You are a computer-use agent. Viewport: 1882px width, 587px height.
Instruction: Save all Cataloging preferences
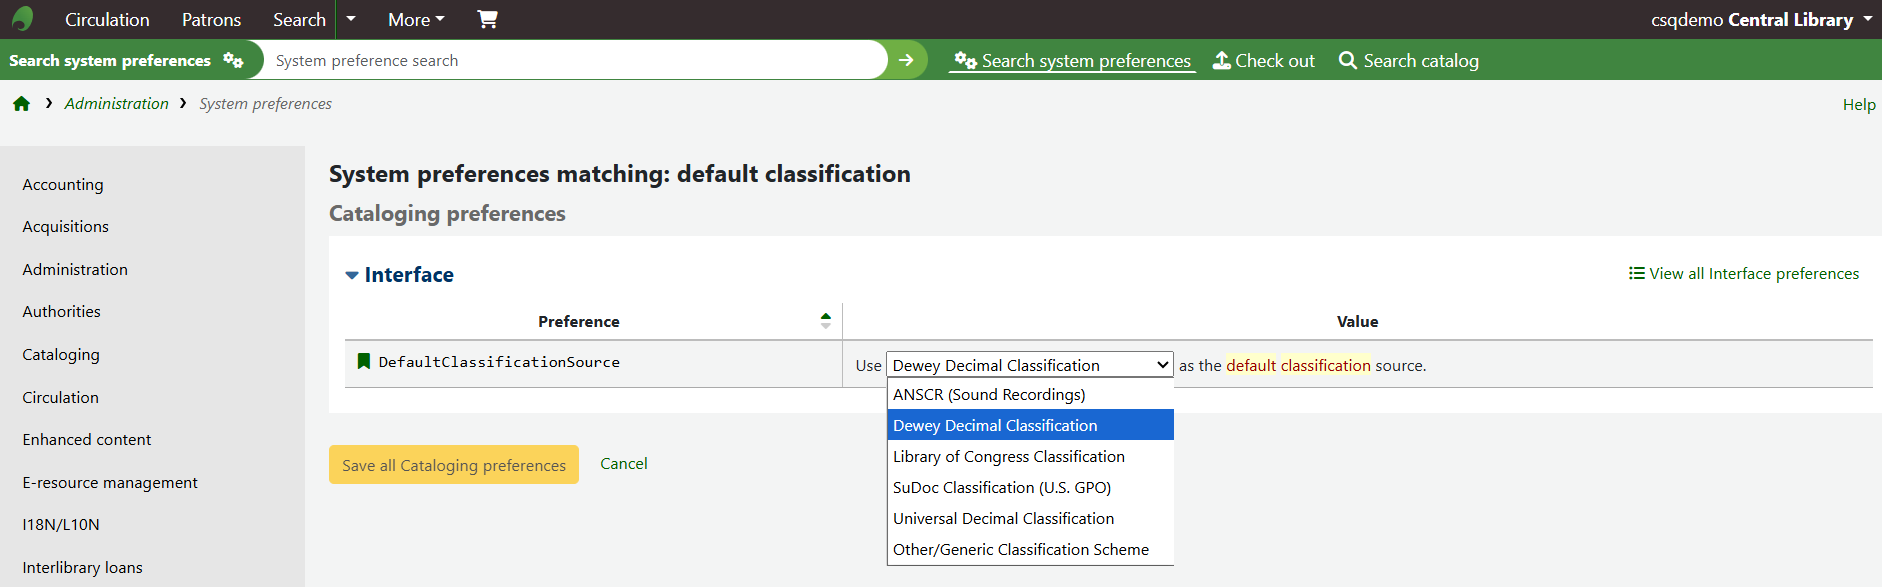tap(454, 465)
